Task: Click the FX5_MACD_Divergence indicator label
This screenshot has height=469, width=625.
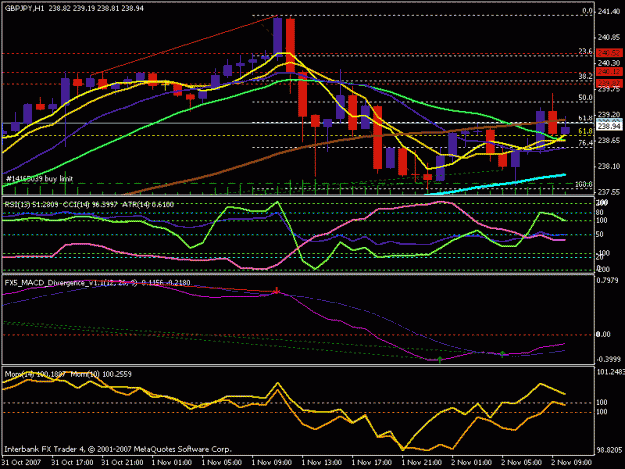Action: pos(97,283)
